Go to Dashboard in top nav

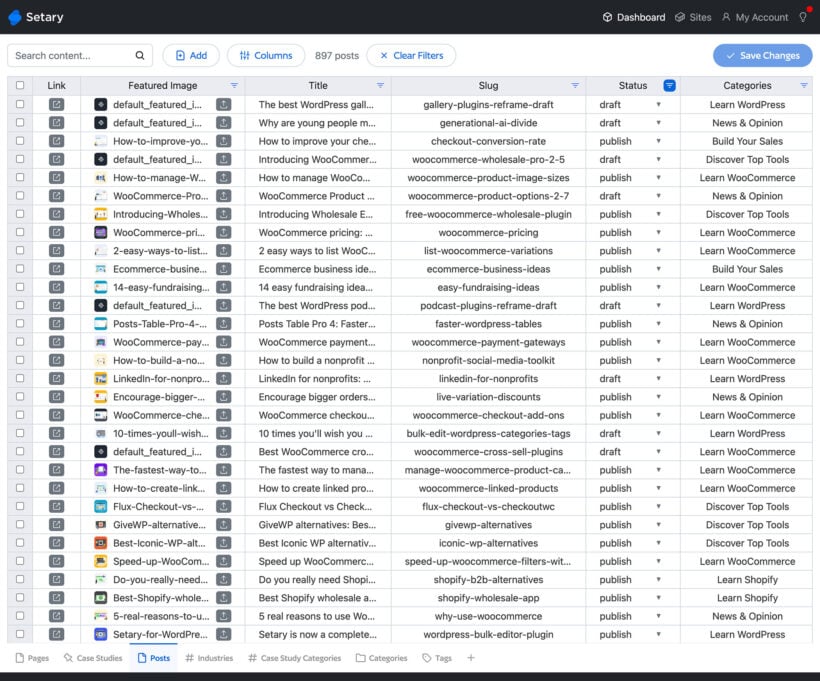tap(634, 17)
